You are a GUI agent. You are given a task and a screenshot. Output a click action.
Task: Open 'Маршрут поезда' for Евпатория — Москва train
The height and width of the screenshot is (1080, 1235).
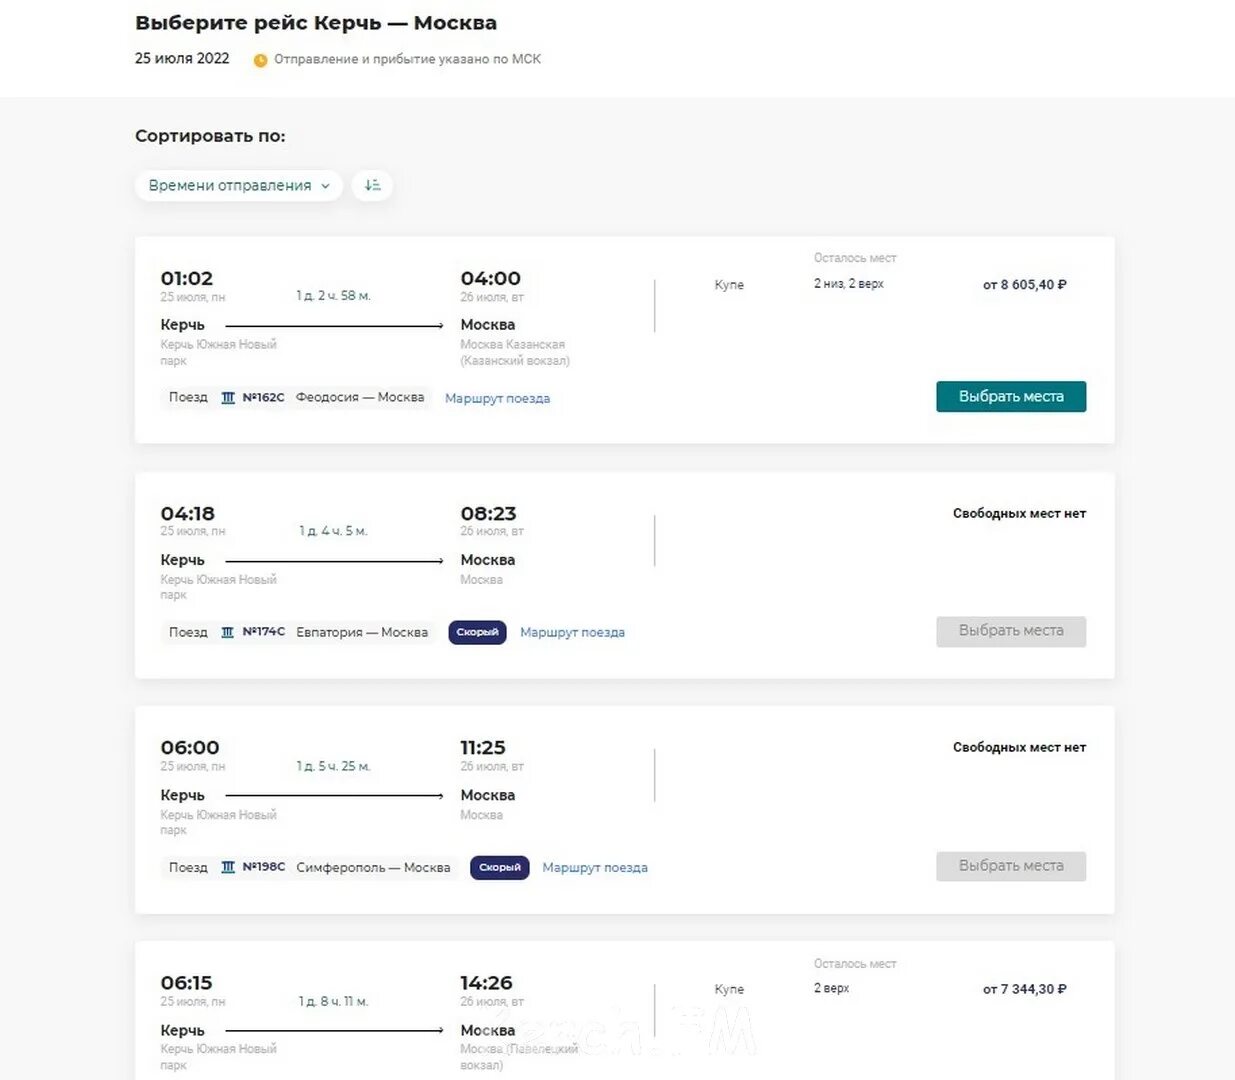(x=572, y=632)
